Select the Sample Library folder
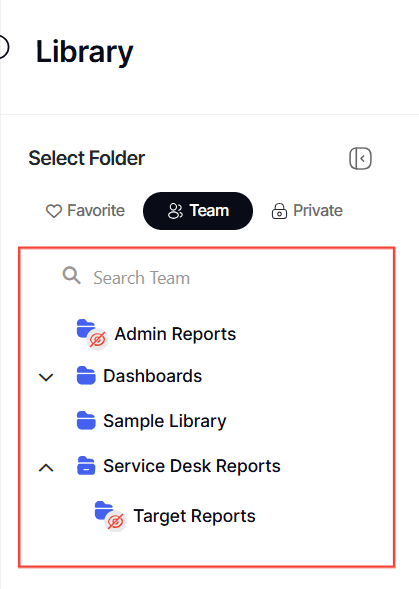 pos(165,421)
